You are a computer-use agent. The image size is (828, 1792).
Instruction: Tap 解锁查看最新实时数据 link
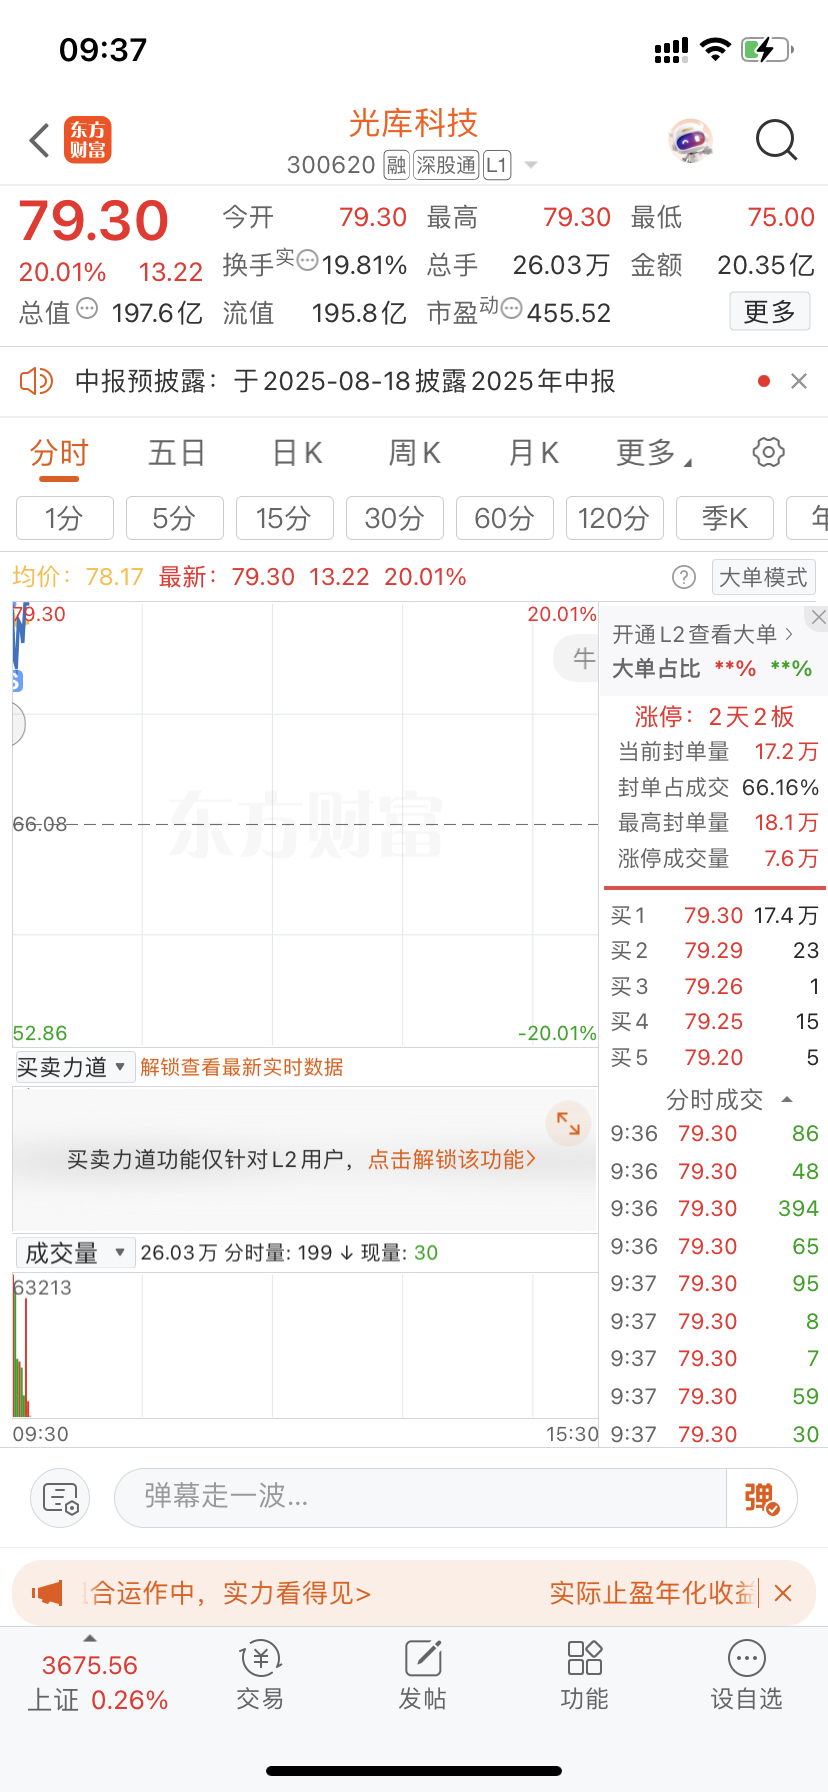pyautogui.click(x=242, y=1067)
